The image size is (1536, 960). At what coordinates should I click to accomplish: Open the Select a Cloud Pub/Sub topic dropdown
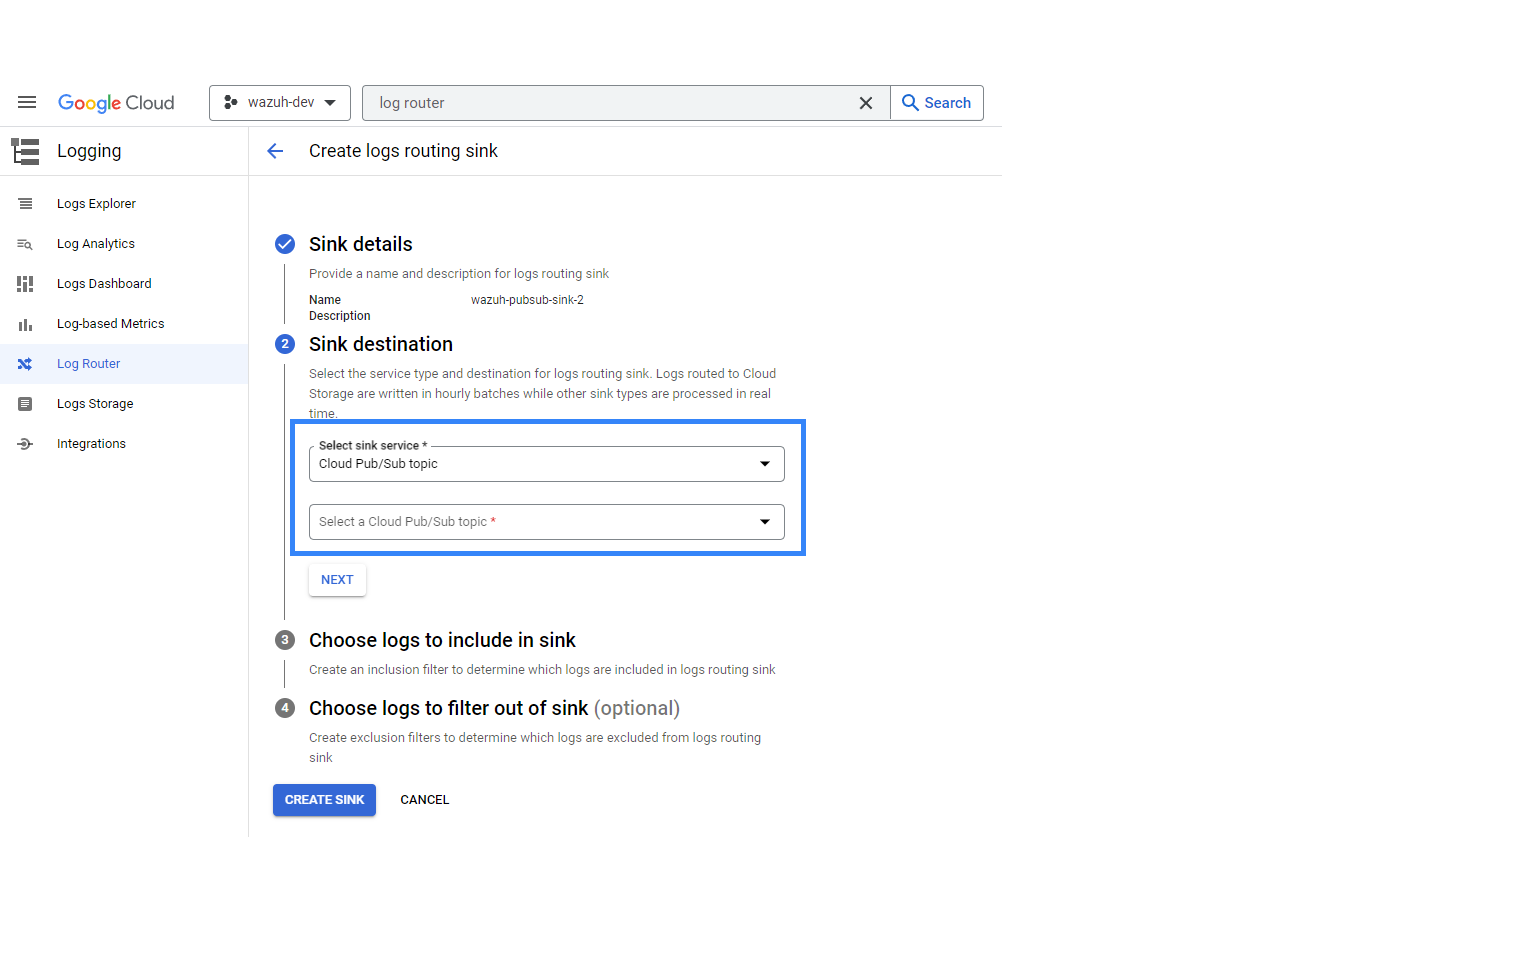(546, 522)
